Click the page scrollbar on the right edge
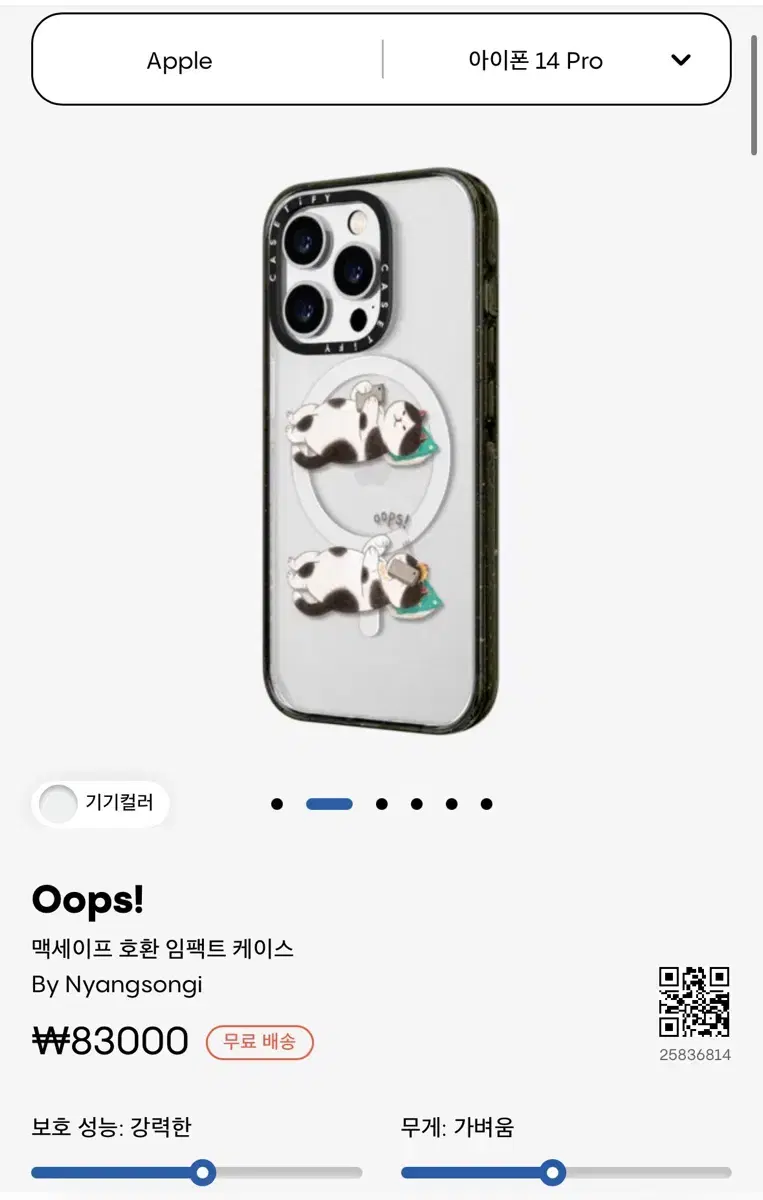Screen dimensions: 763x1200 click(x=754, y=95)
